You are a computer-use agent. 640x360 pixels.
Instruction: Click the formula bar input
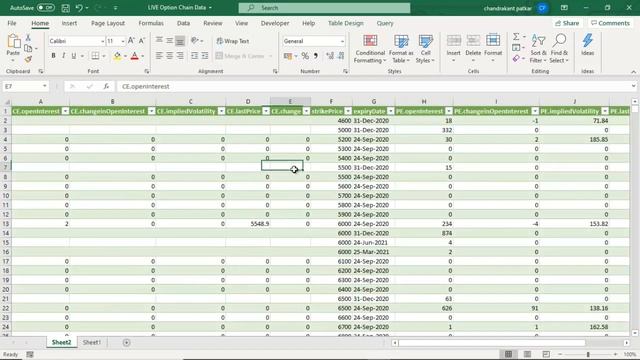coord(373,86)
